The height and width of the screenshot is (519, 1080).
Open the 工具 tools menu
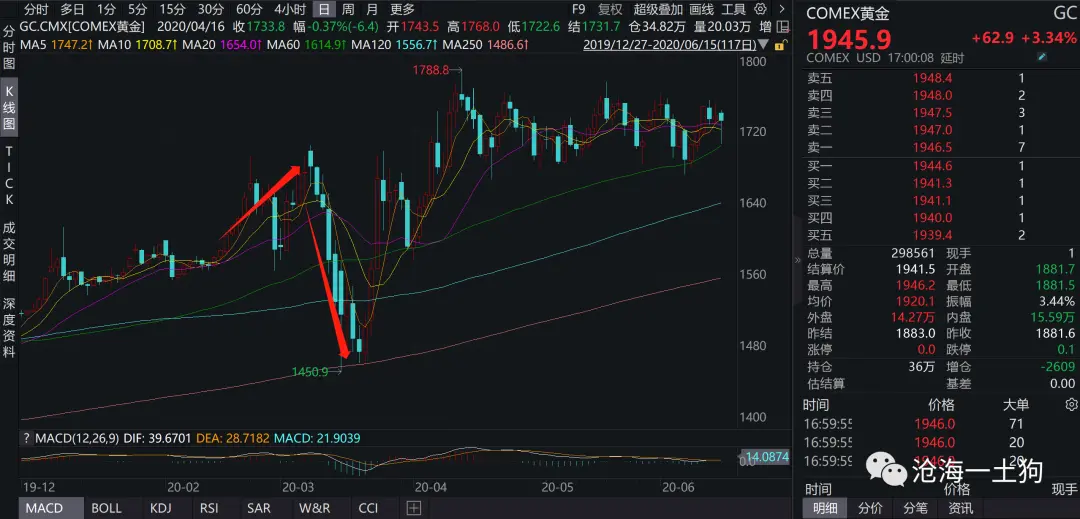pos(734,10)
